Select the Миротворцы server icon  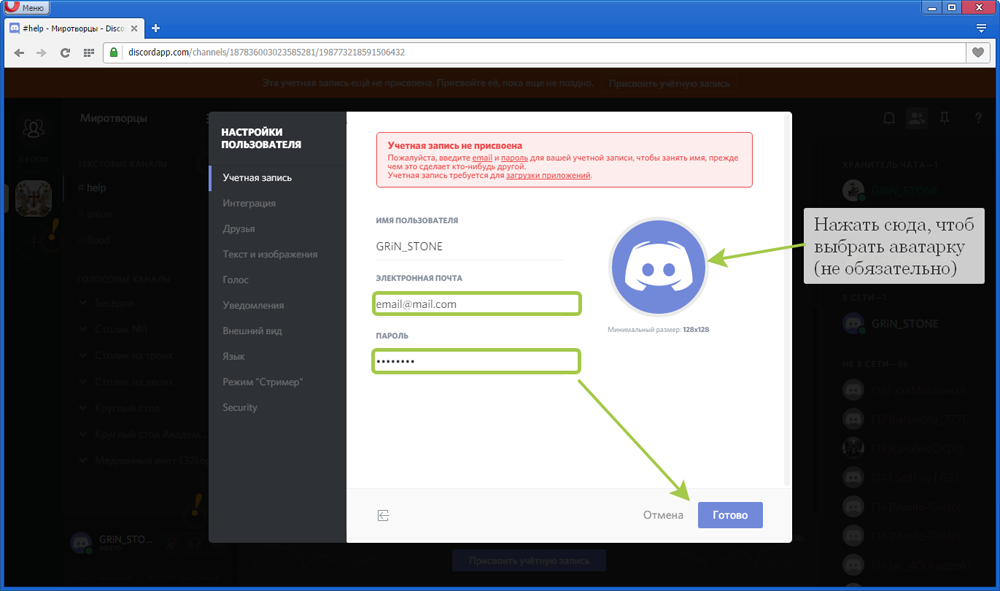point(33,198)
